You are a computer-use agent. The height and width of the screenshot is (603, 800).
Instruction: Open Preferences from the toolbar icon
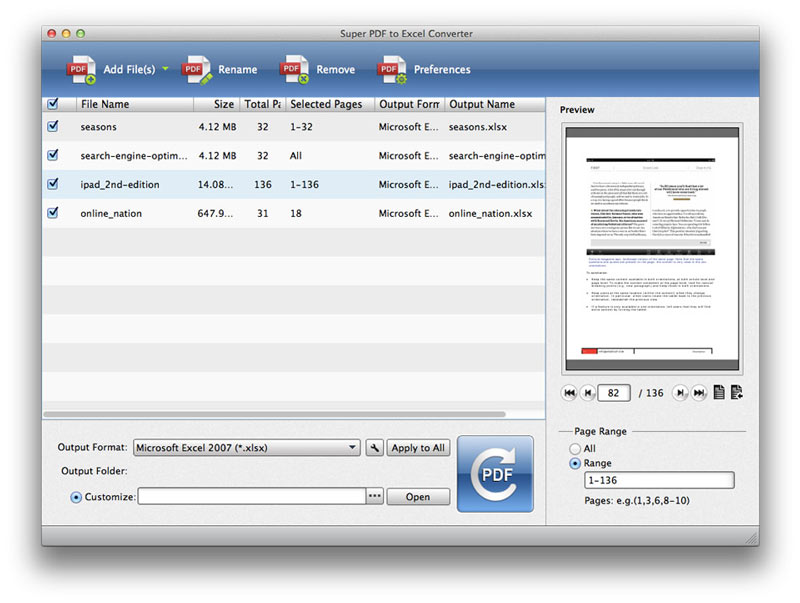(392, 69)
